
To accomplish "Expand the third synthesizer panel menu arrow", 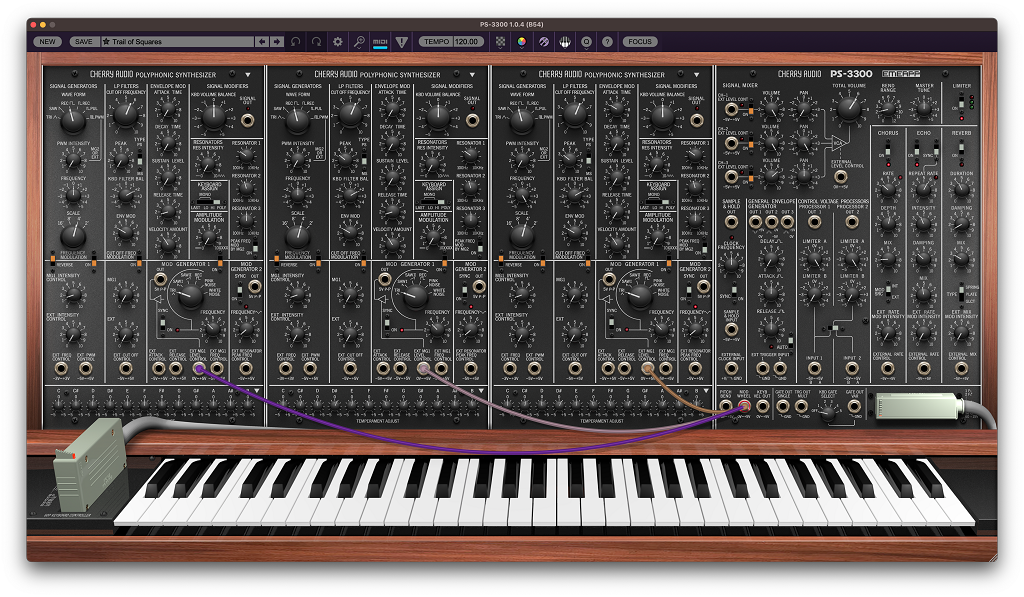I will [x=696, y=74].
